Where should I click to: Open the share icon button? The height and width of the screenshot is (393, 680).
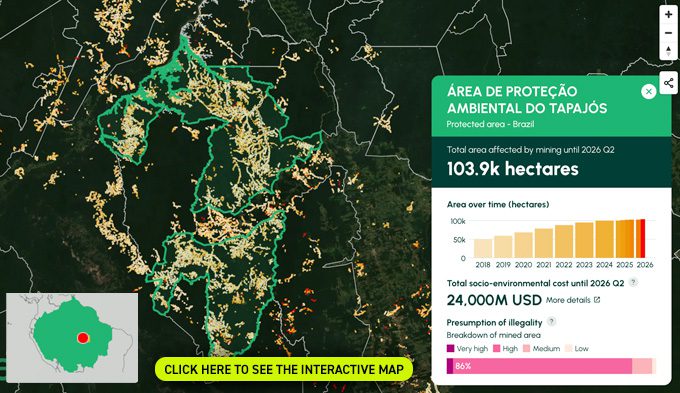(668, 82)
